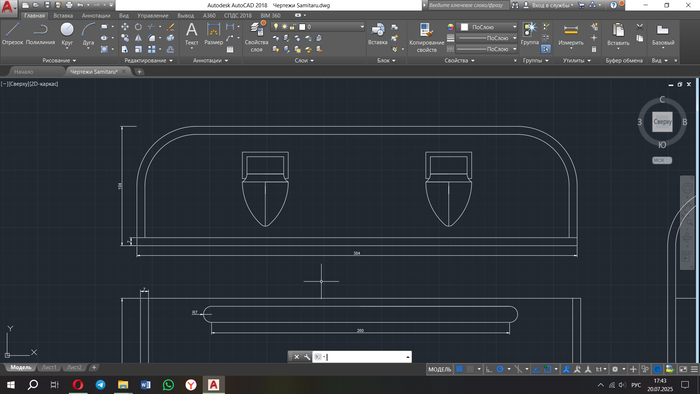Click the Trim tool icon
The width and height of the screenshot is (700, 394).
[x=152, y=27]
